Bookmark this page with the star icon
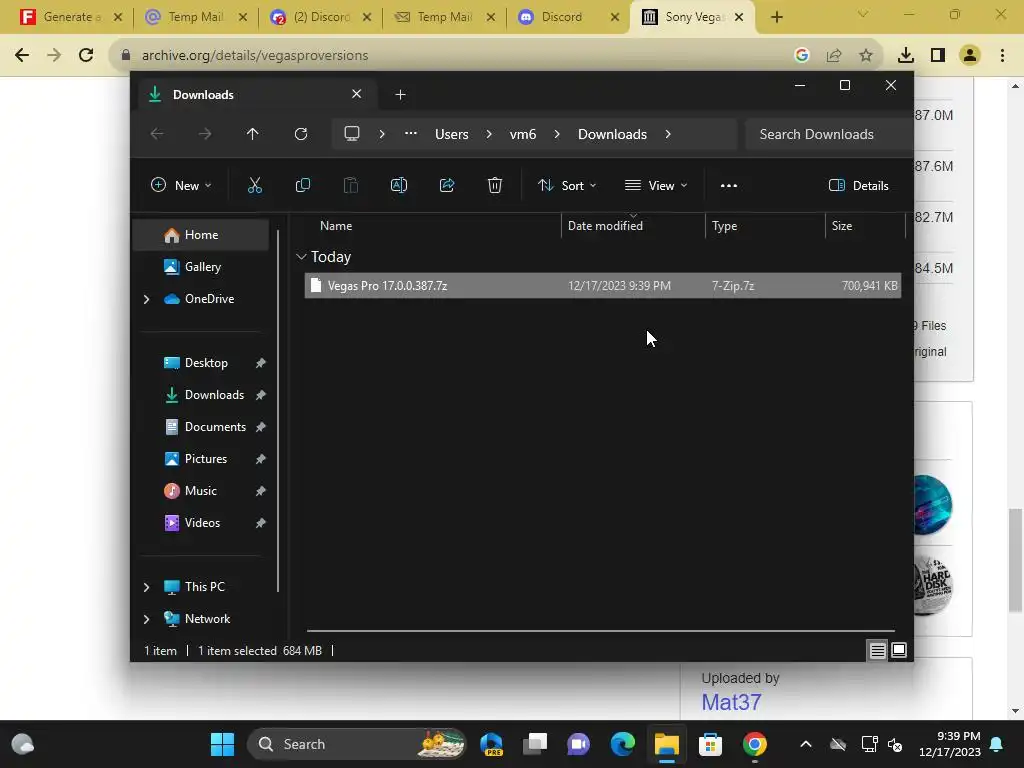1024x768 pixels. tap(866, 56)
